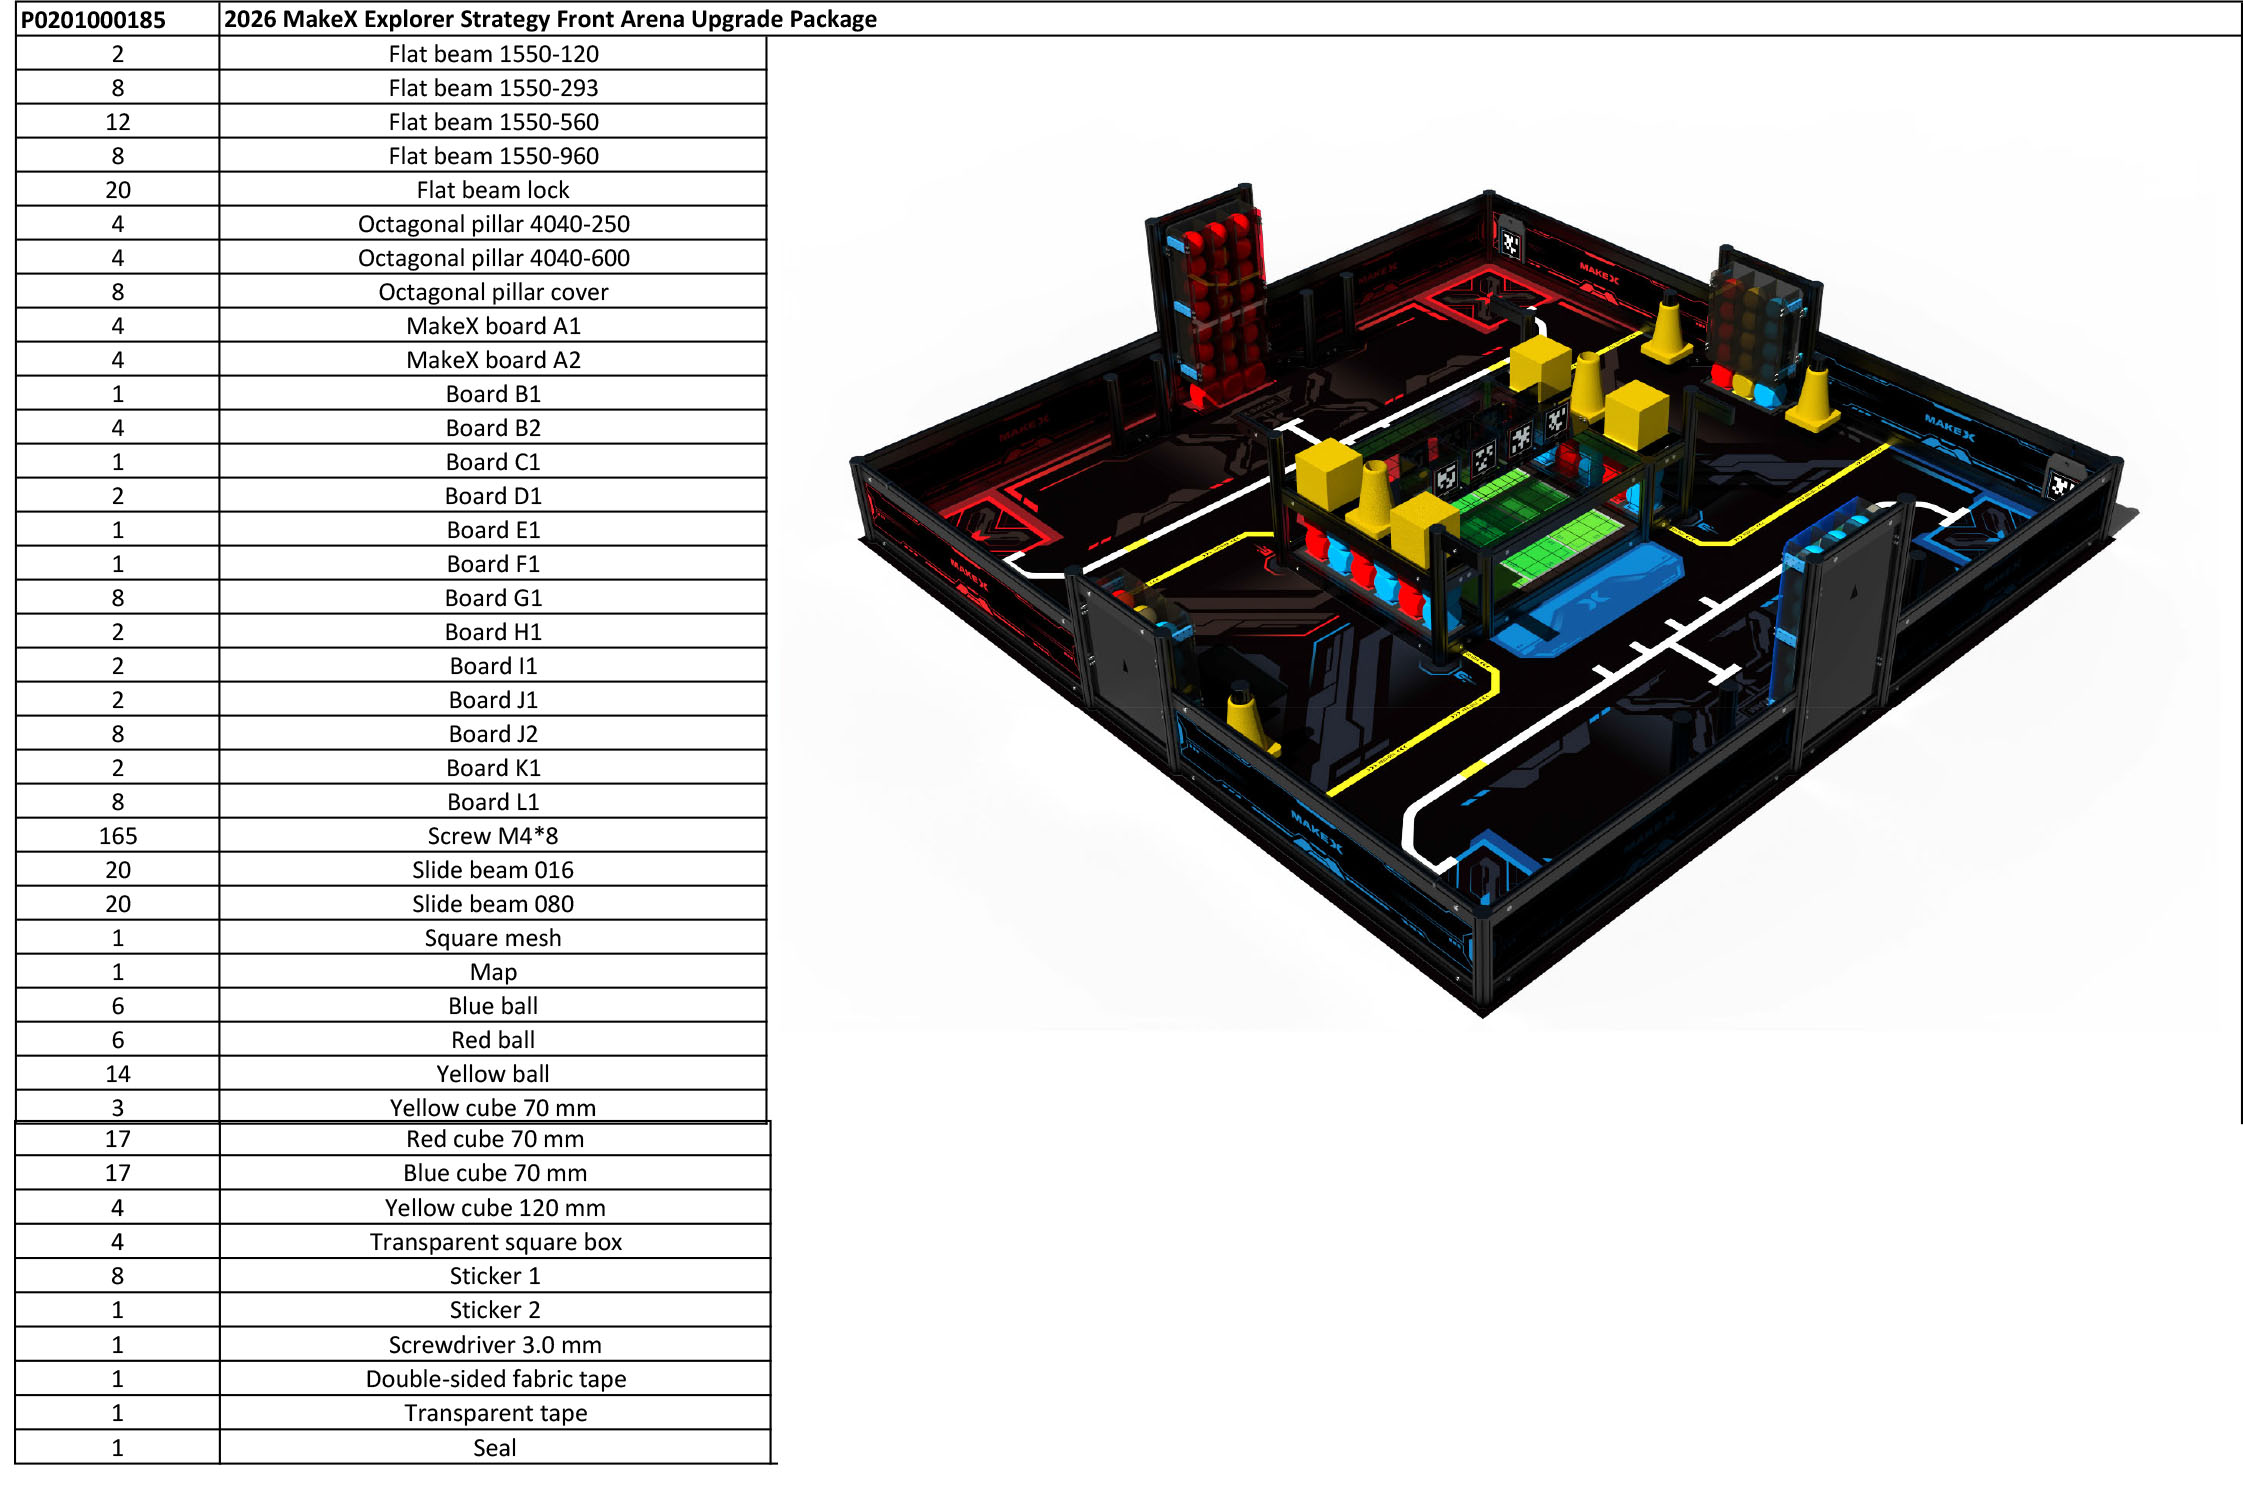2243x1507 pixels.
Task: Click the 'Board E1' cell
Action: (x=493, y=530)
